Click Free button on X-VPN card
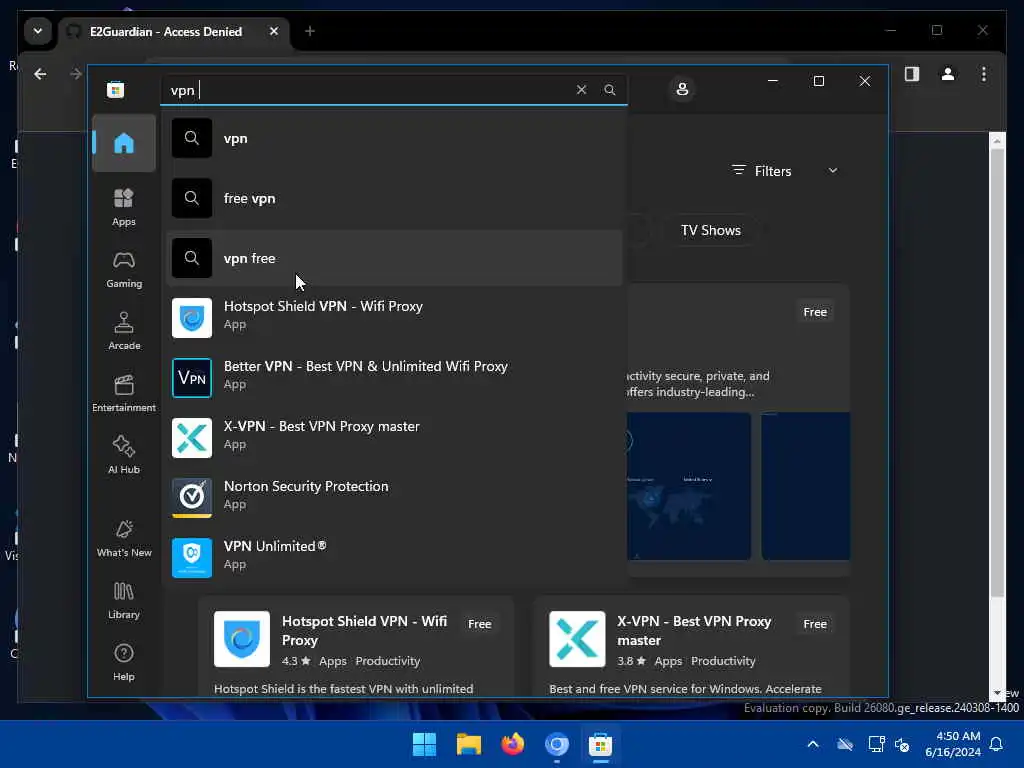 814,624
